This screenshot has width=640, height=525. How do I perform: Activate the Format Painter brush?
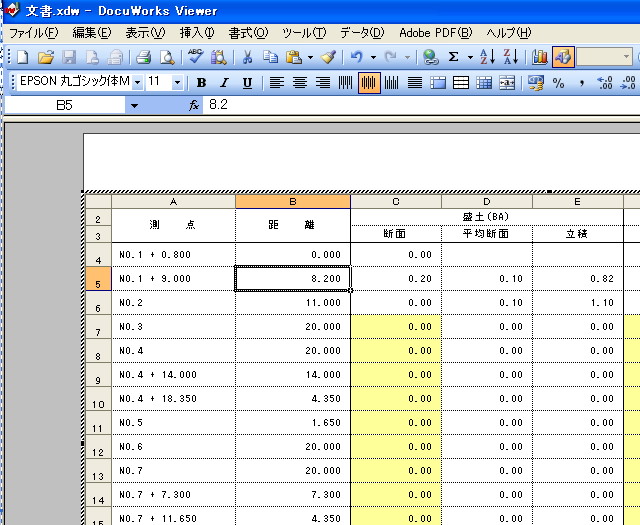click(x=329, y=57)
